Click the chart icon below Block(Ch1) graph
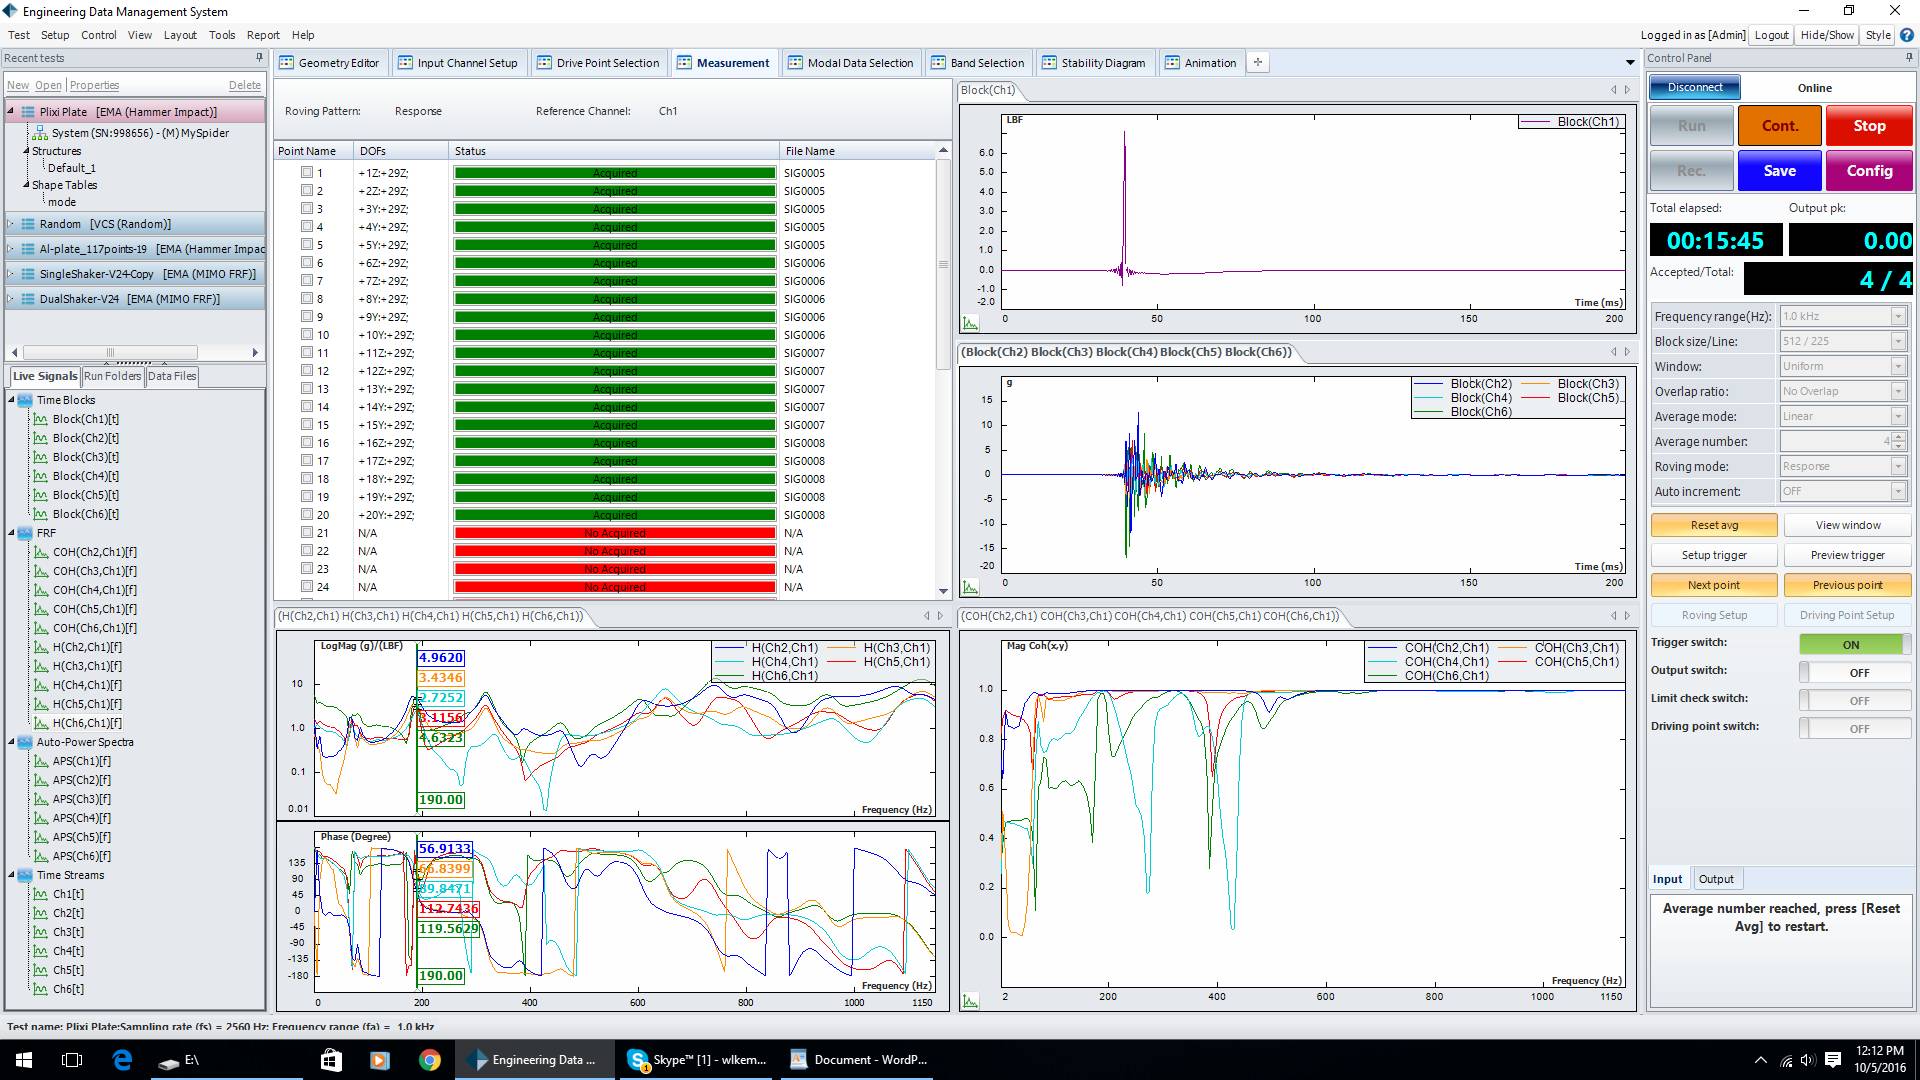Viewport: 1920px width, 1080px height. [x=969, y=323]
